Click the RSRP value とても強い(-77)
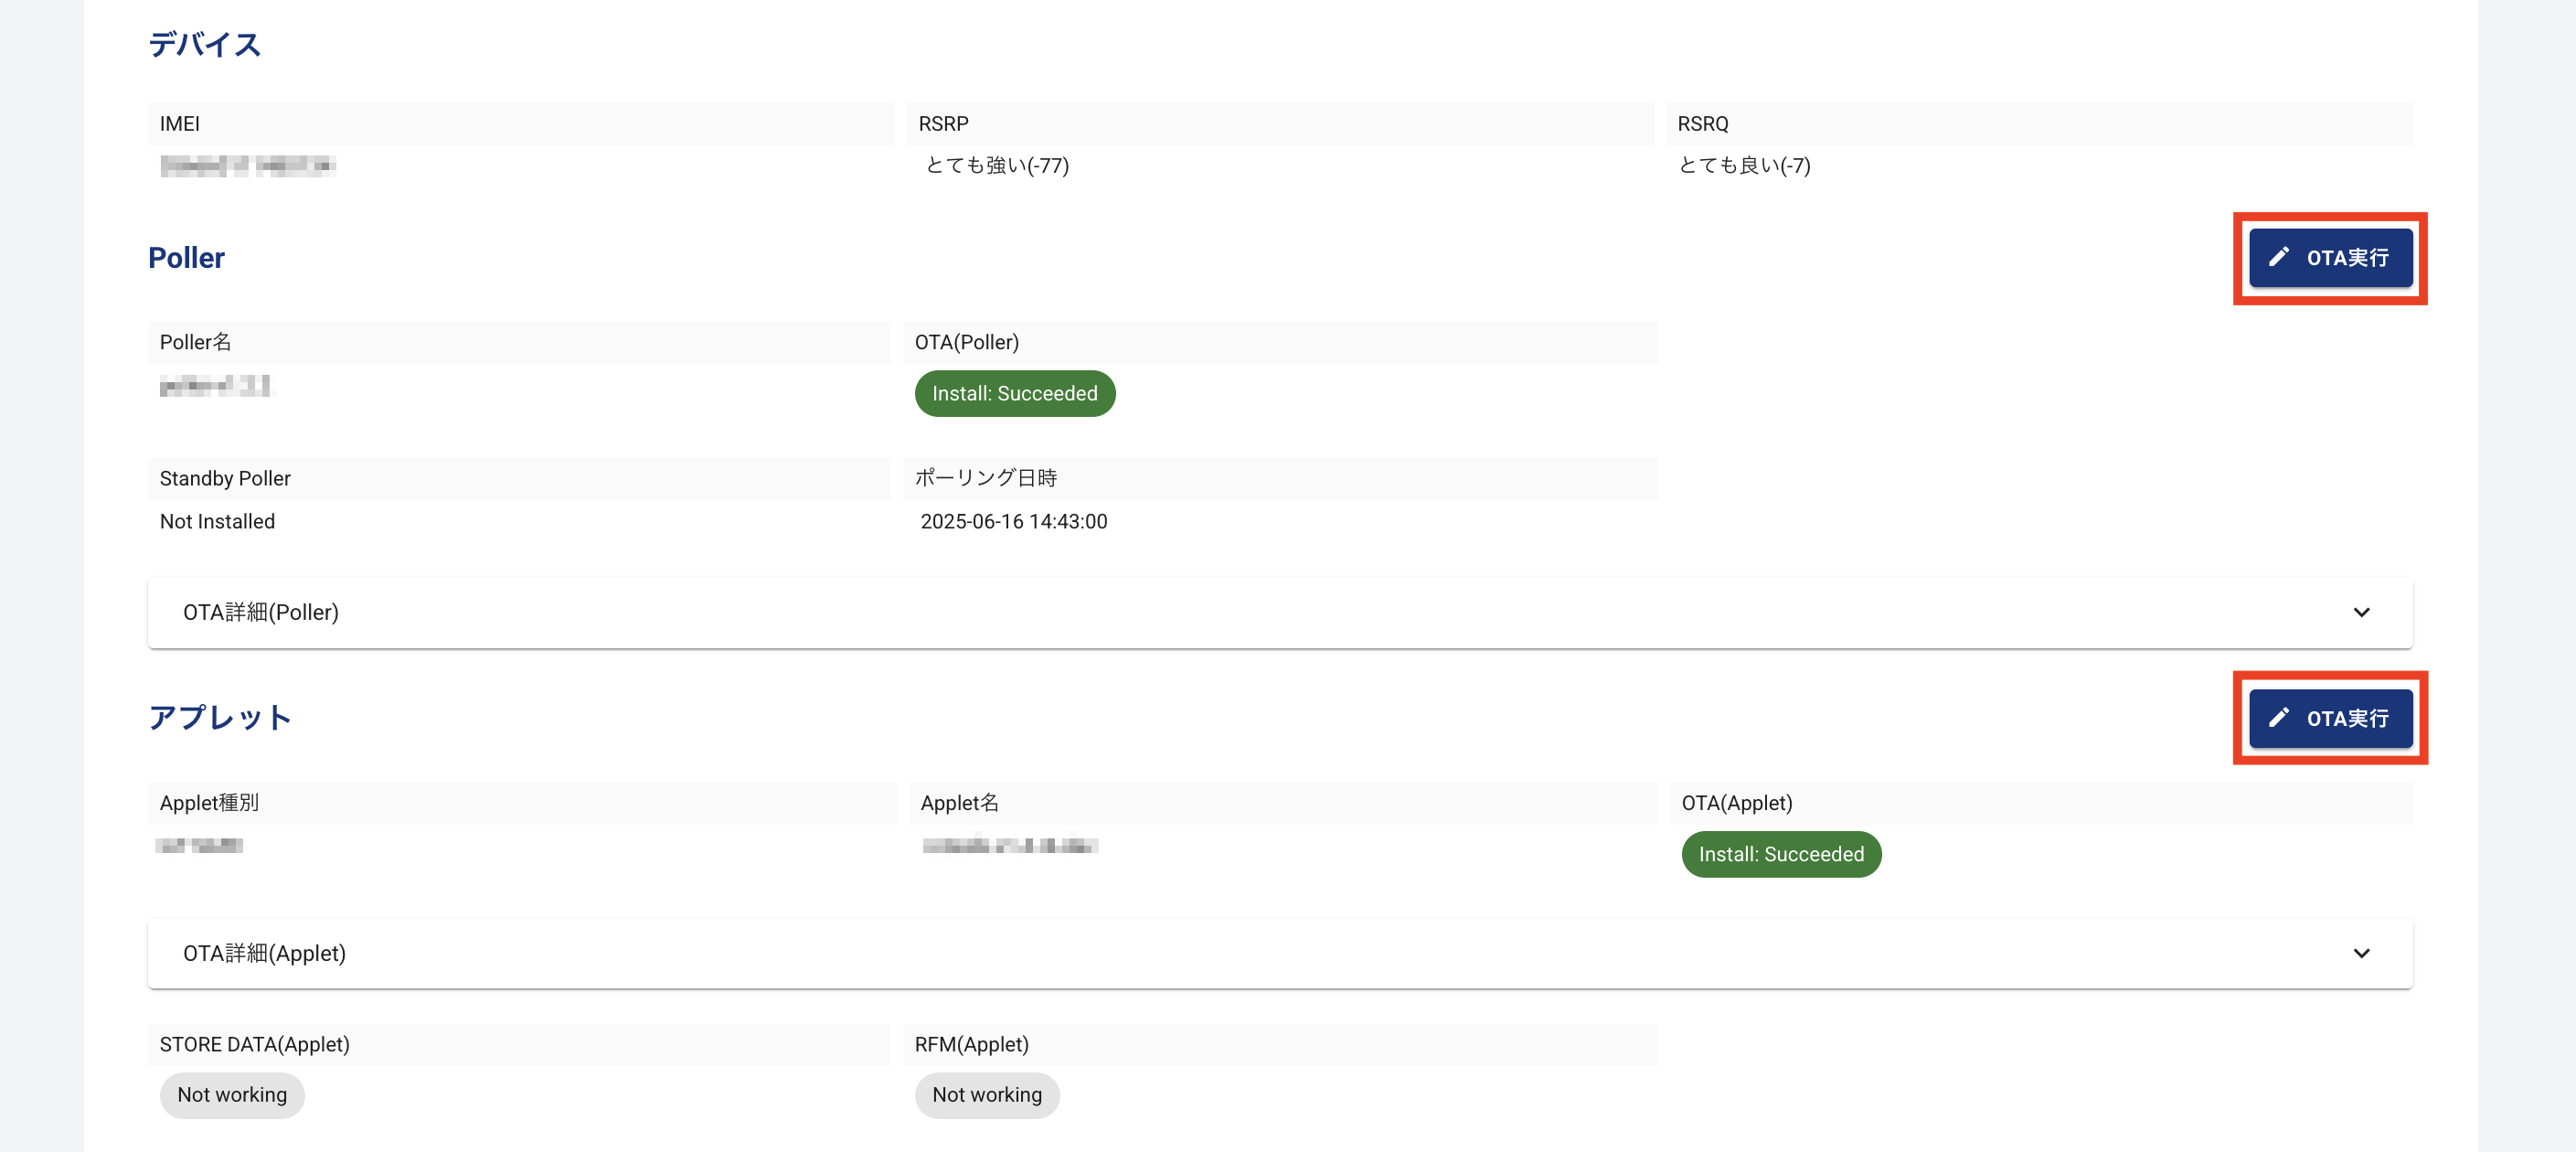 tap(997, 165)
